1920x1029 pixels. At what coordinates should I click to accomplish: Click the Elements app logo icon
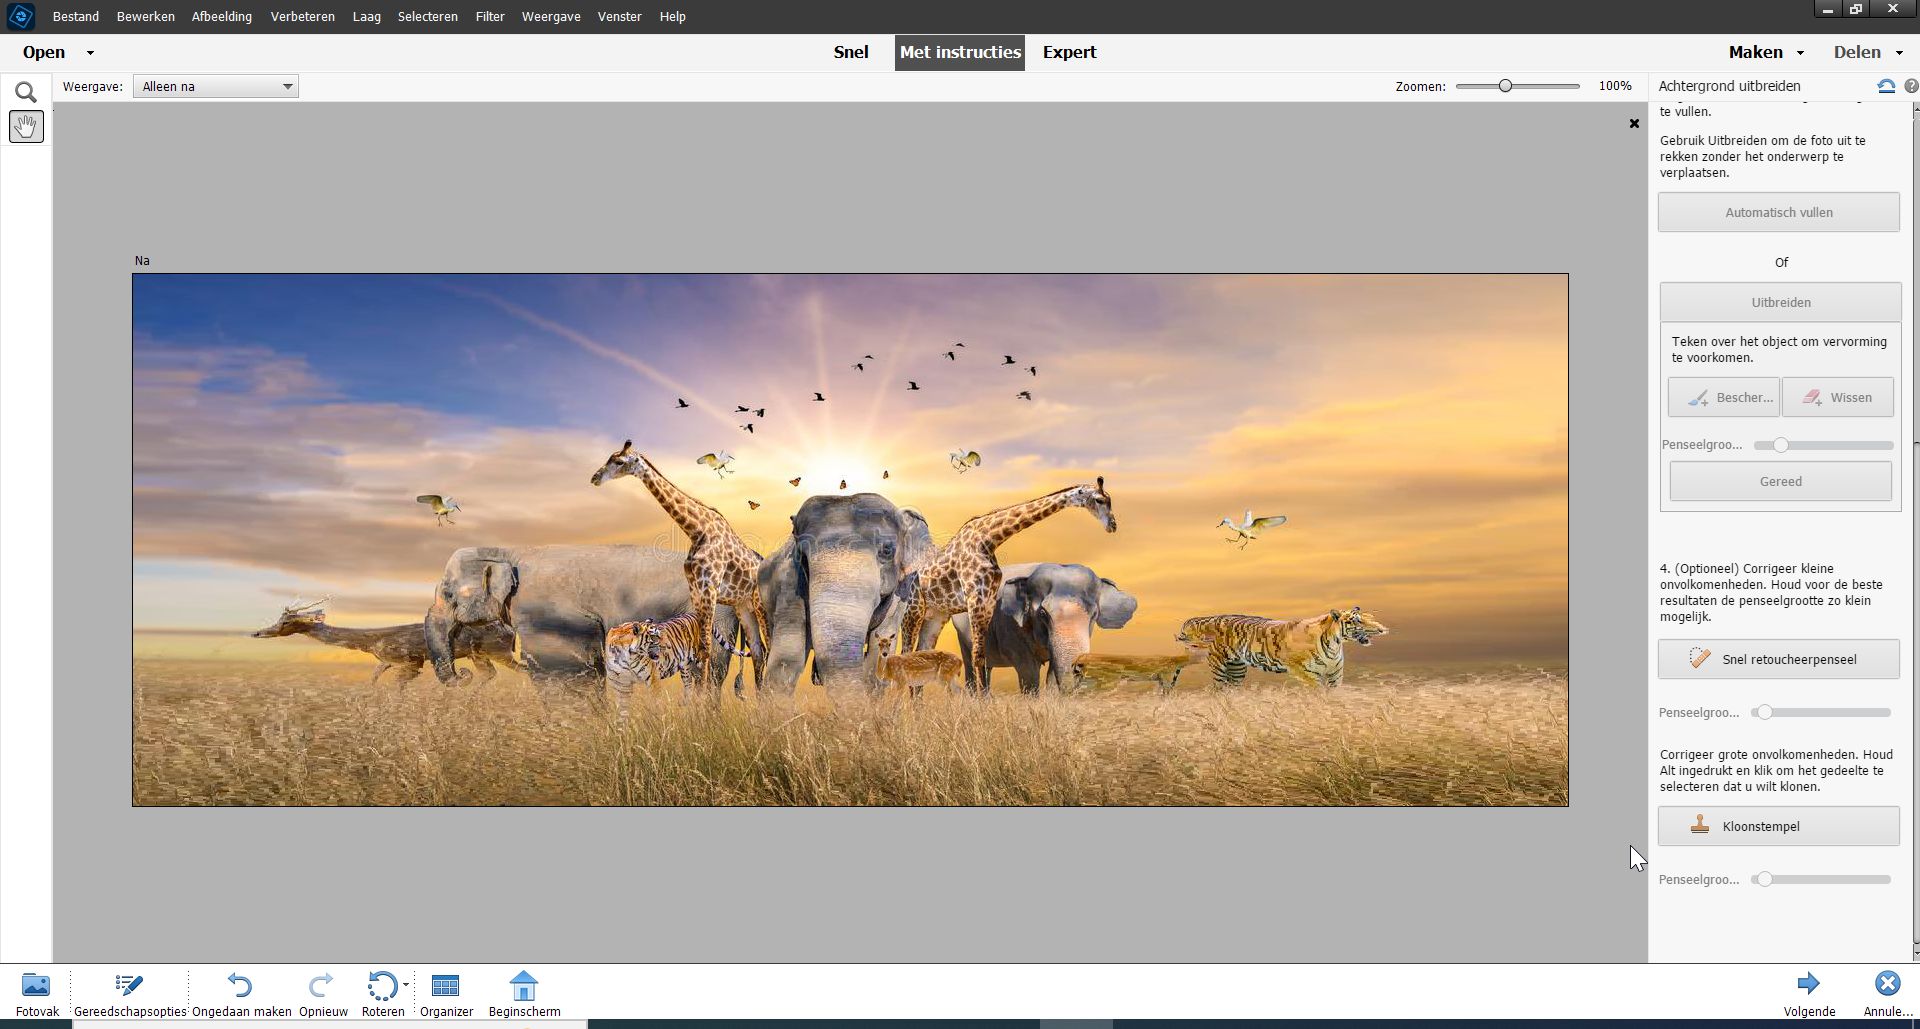pyautogui.click(x=20, y=16)
